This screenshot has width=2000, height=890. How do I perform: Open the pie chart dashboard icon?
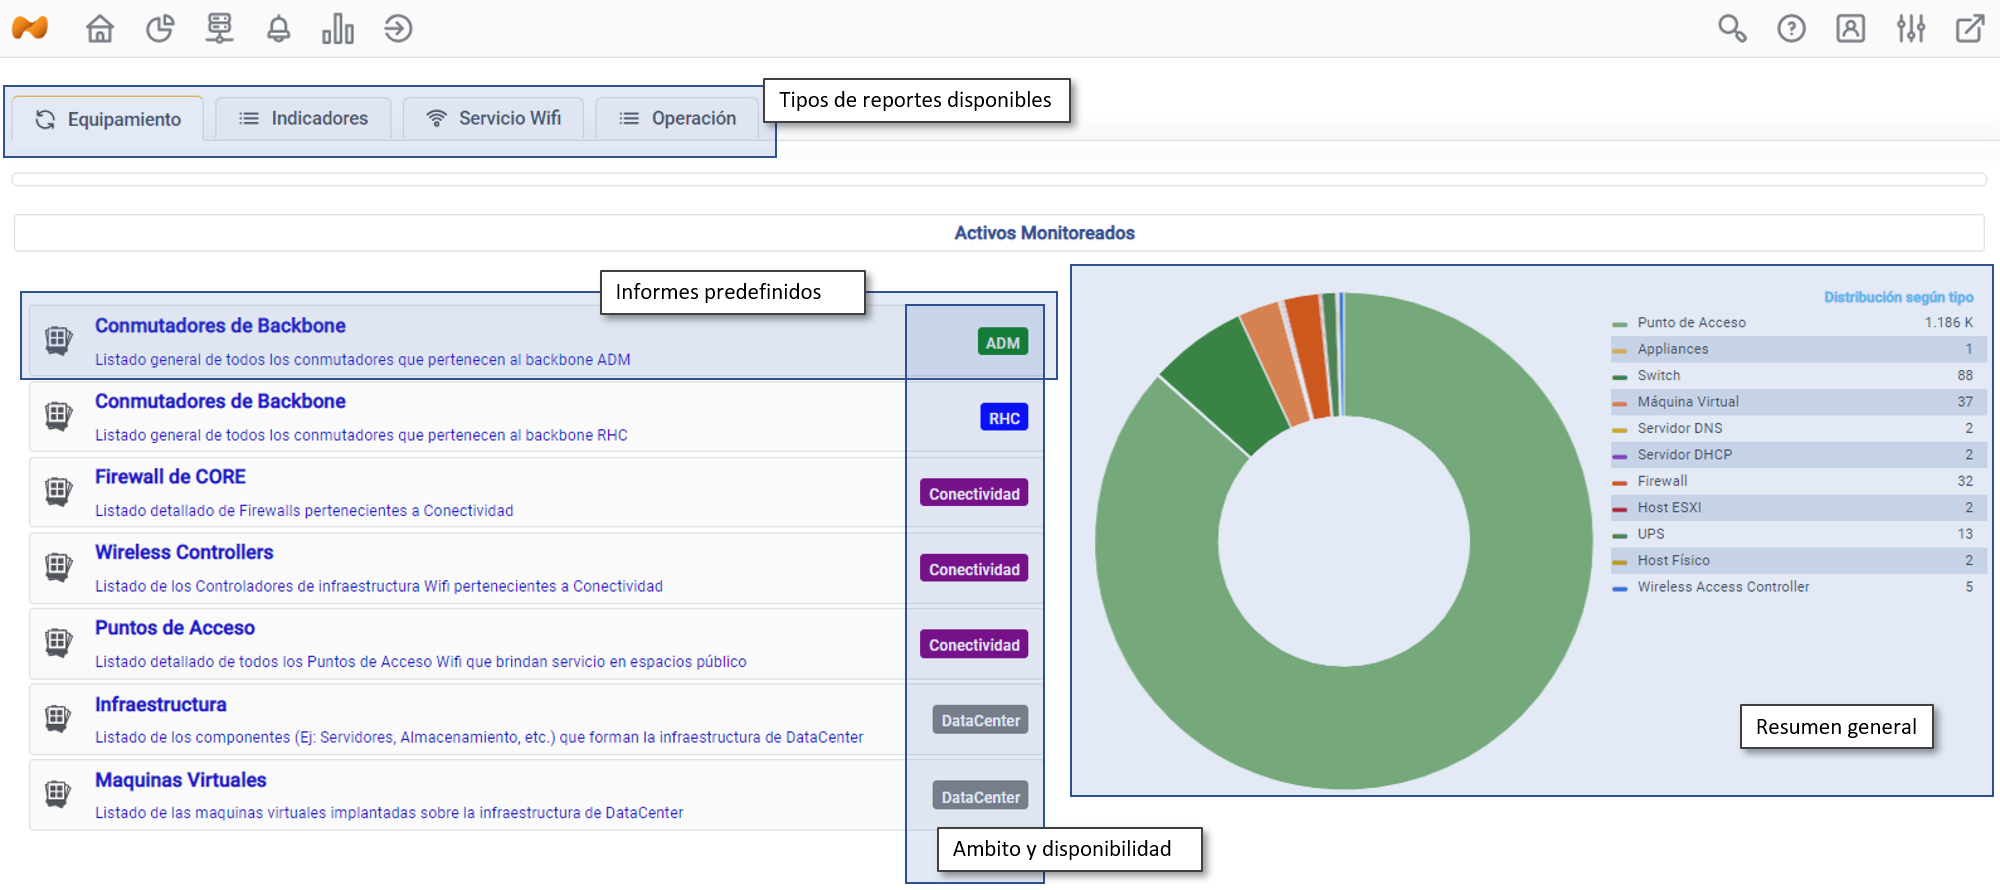[160, 29]
